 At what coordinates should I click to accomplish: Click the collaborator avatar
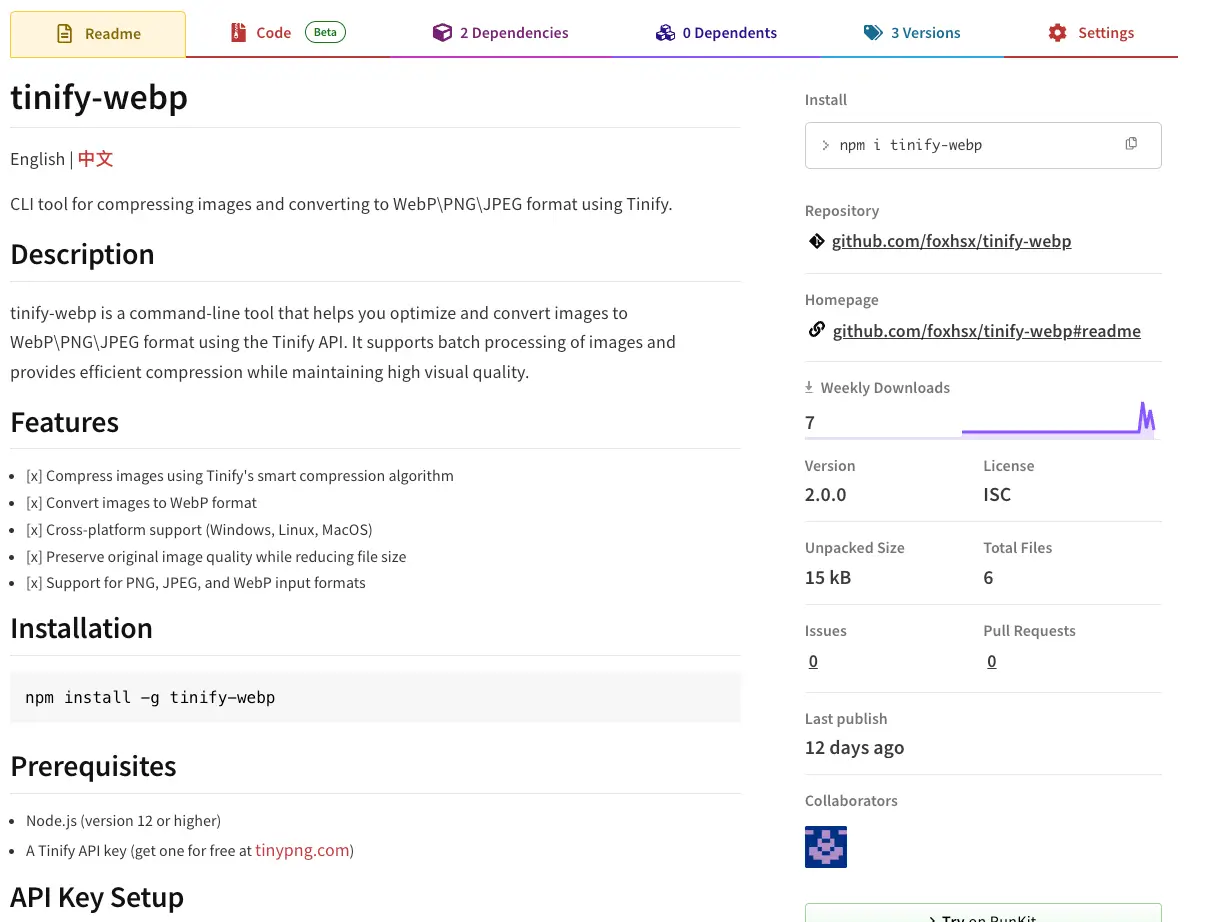pos(826,847)
